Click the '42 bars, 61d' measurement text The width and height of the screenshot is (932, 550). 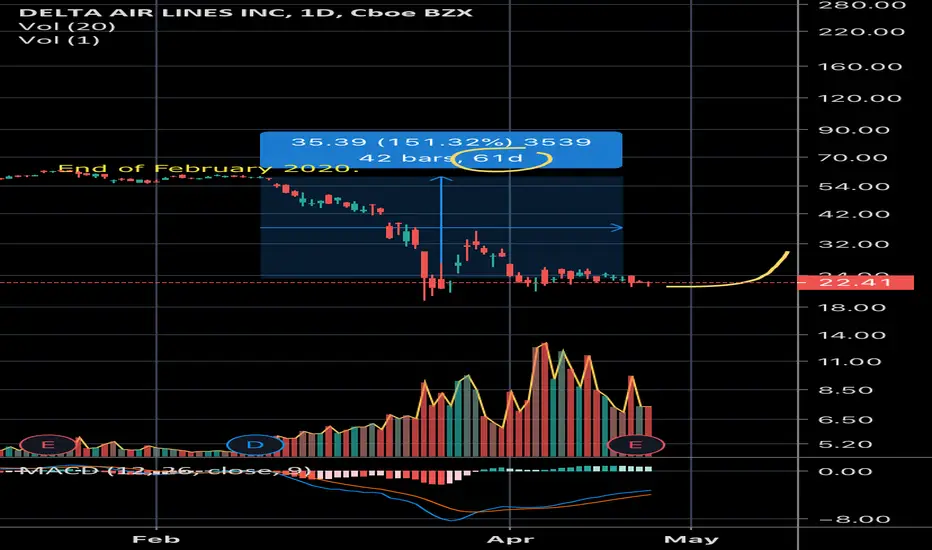(x=440, y=158)
